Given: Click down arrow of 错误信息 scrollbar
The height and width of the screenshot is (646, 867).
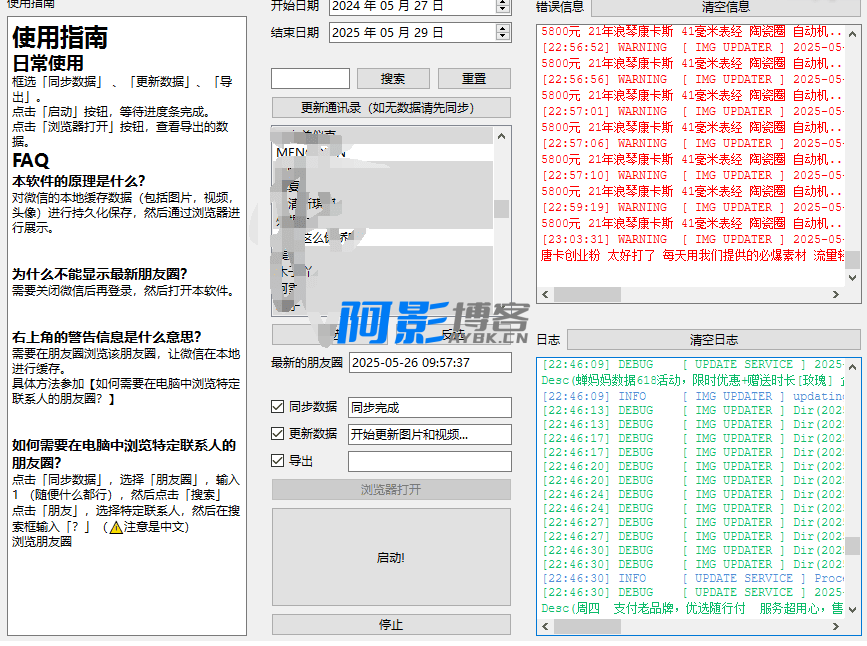Looking at the screenshot, I should point(852,278).
